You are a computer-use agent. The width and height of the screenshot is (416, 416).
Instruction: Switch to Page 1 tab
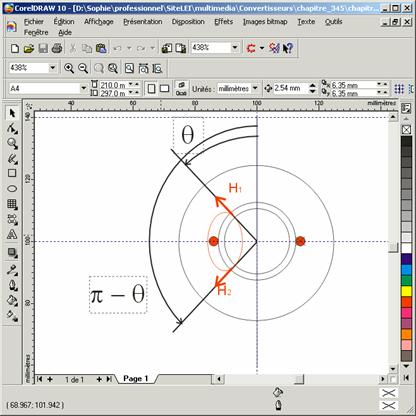pyautogui.click(x=136, y=379)
